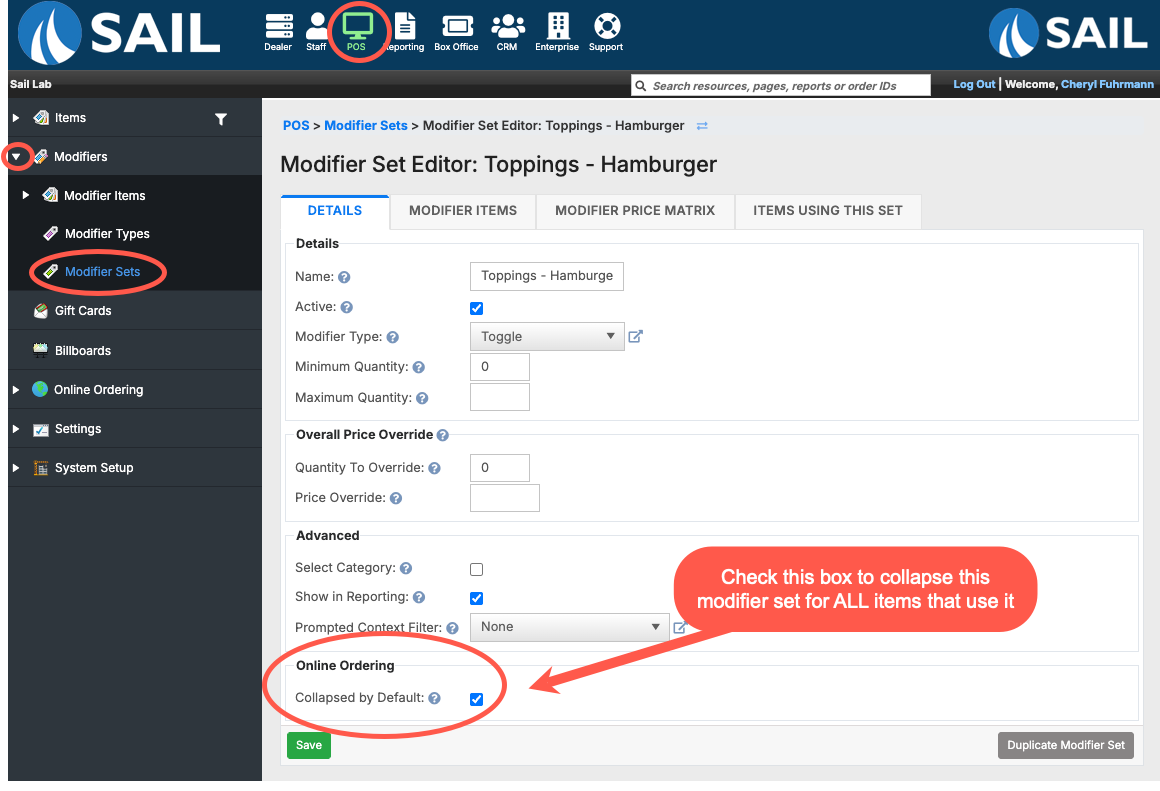Click Duplicate Modifier Set button
The width and height of the screenshot is (1160, 791).
pos(1065,746)
